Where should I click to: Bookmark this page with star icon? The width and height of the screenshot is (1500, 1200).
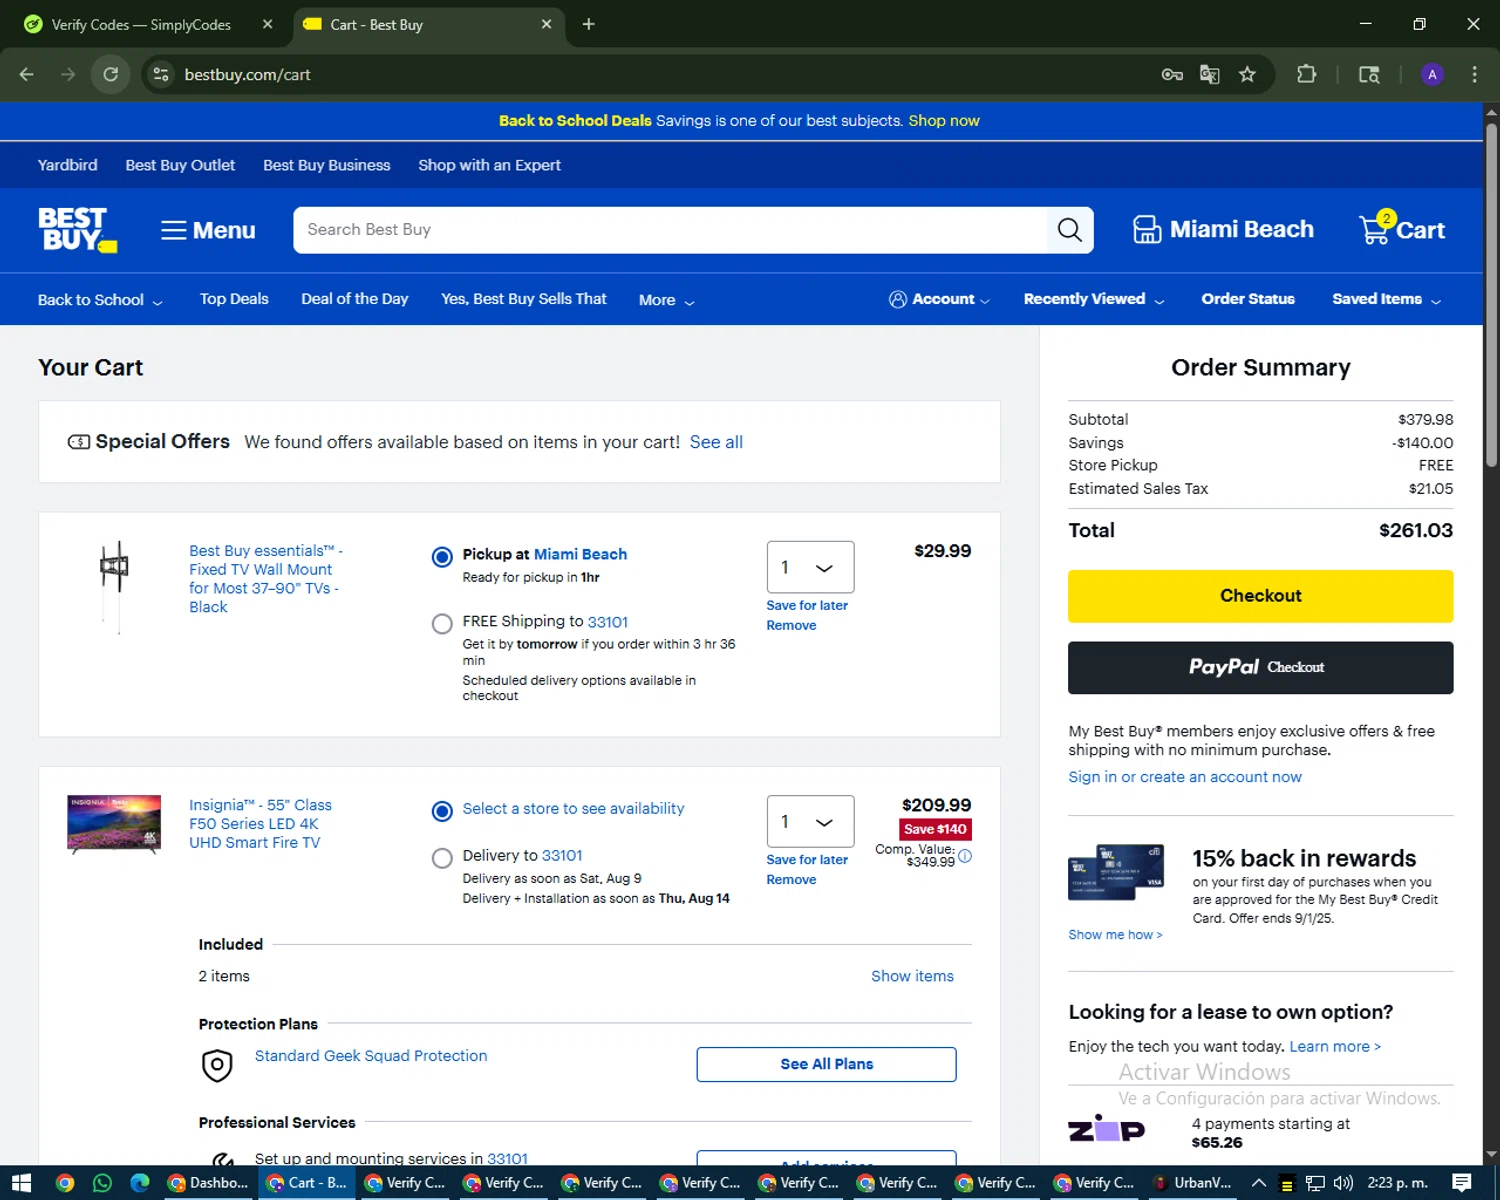click(1247, 74)
